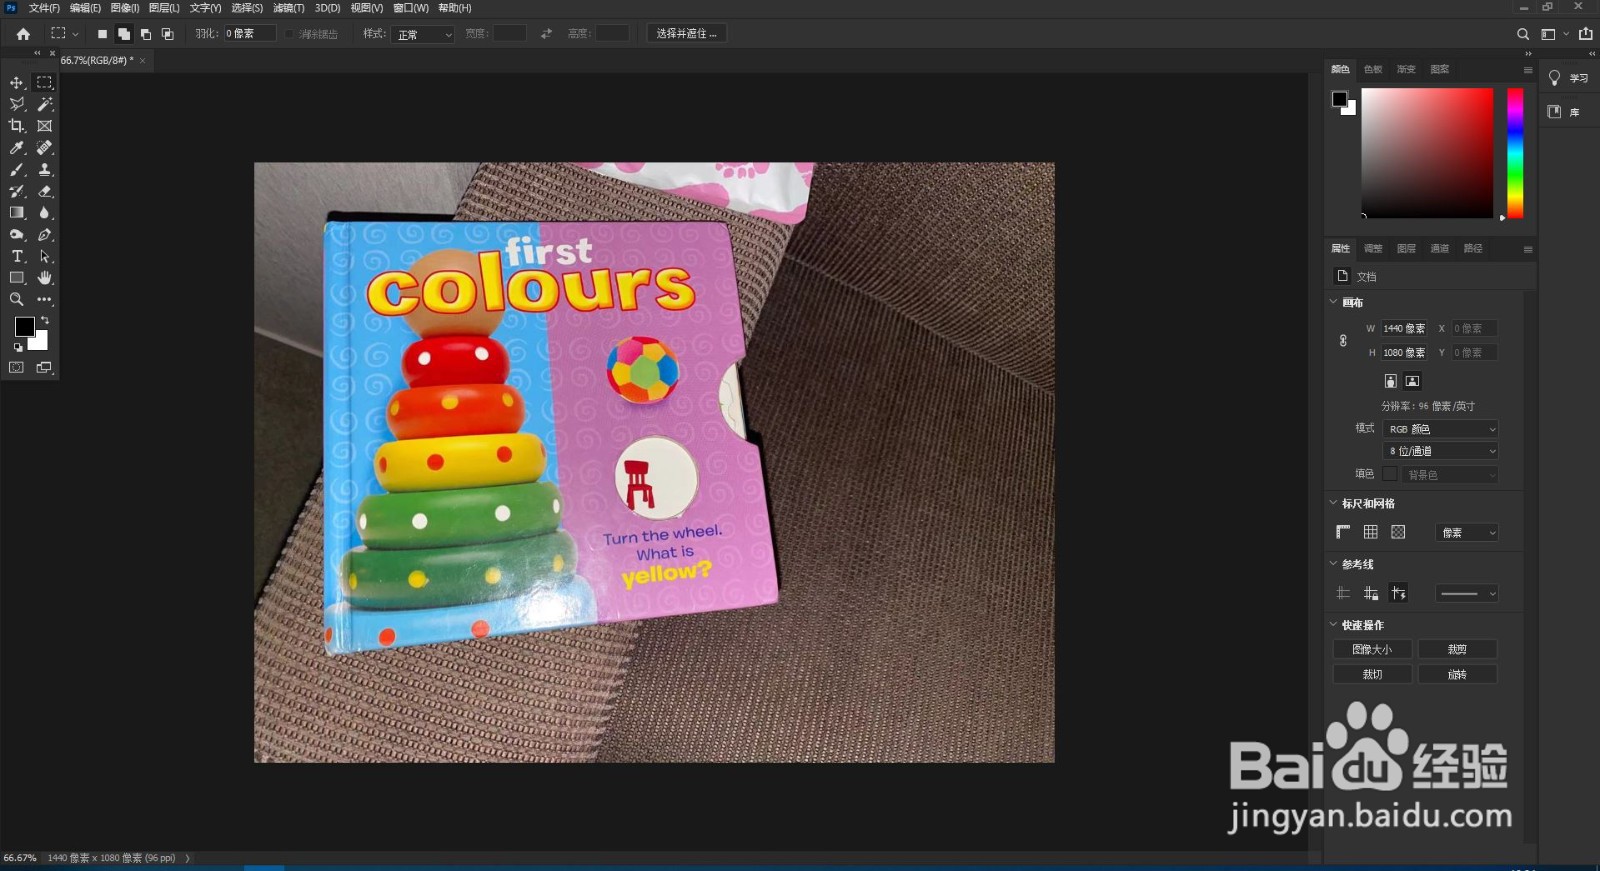Select the History Brush tool
Screen dimensions: 1600x871
pos(17,191)
